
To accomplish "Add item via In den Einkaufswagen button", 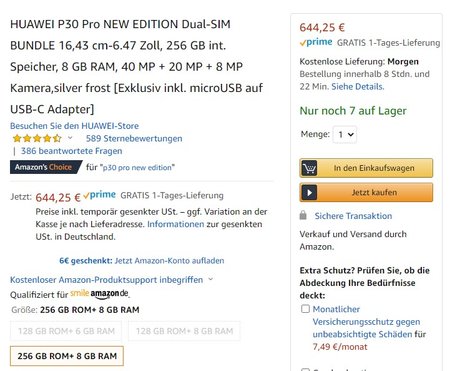I will click(366, 168).
